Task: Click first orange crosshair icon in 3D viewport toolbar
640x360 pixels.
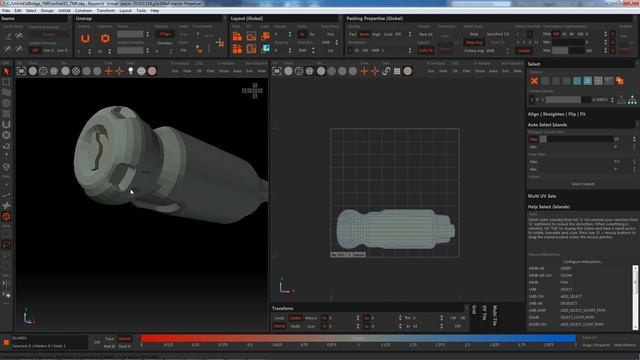Action: click(x=108, y=71)
